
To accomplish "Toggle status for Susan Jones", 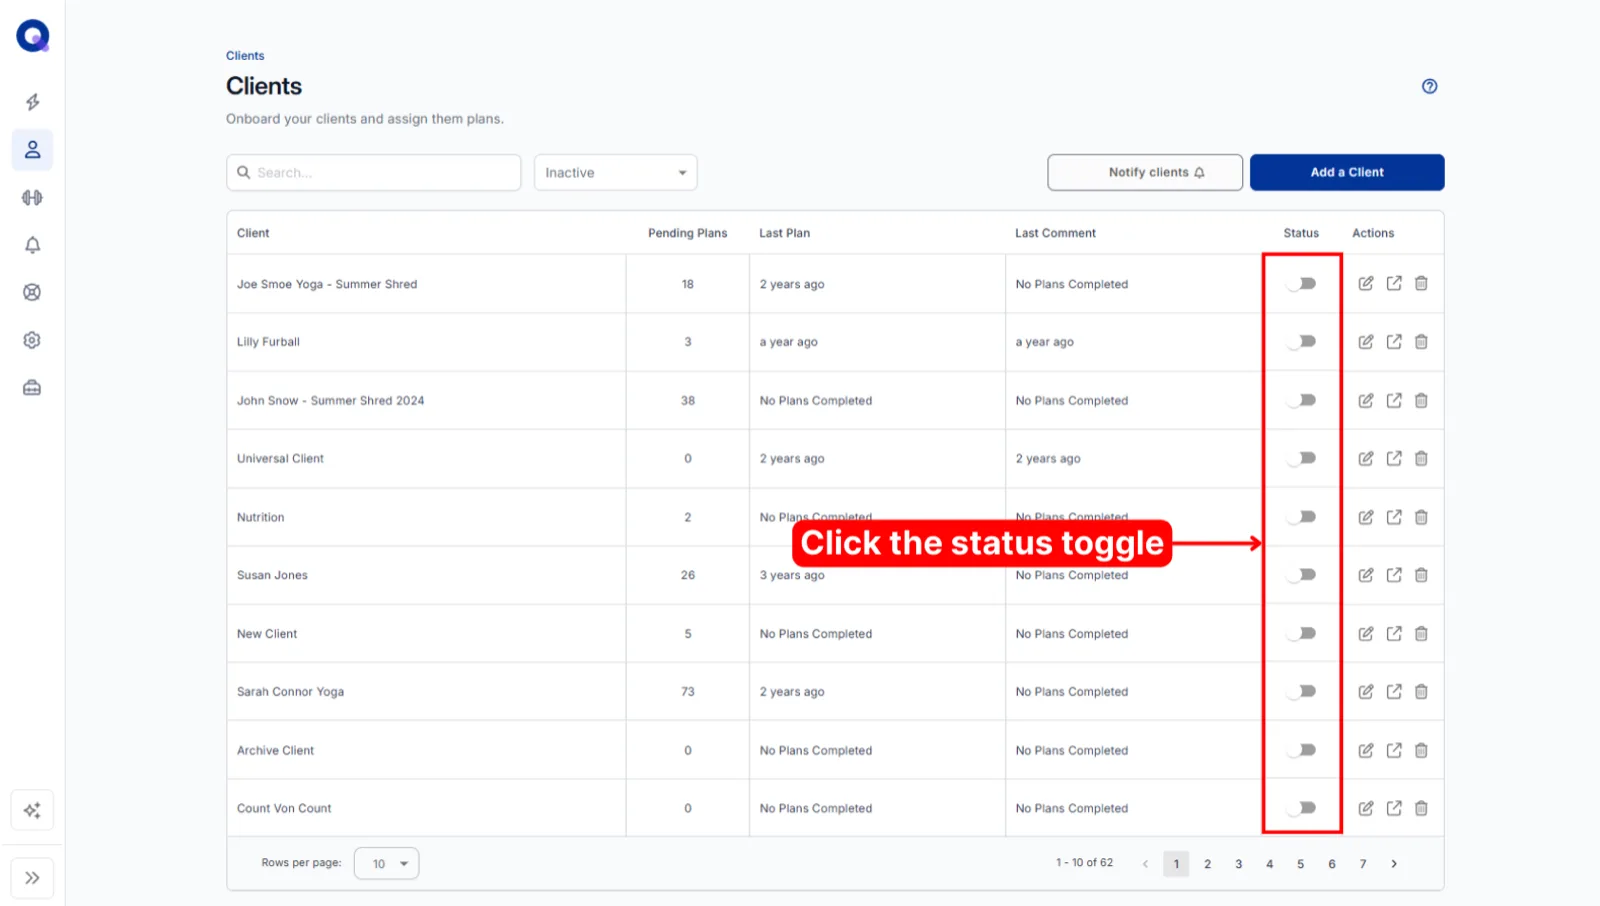I will (1301, 575).
